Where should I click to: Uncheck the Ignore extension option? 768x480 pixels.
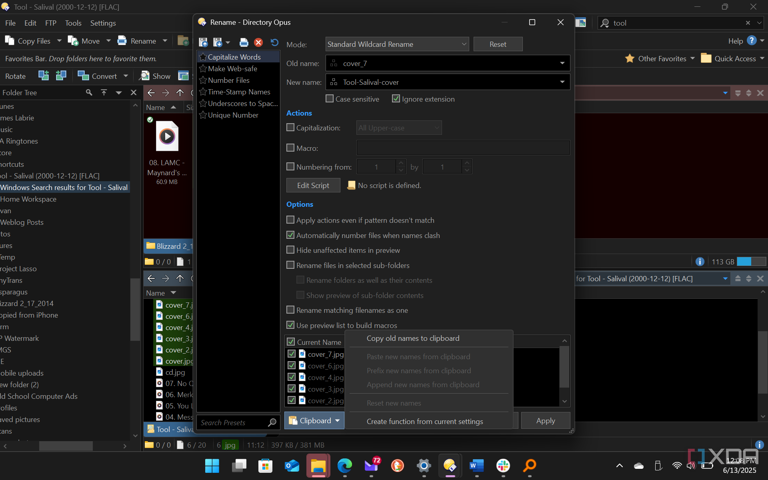(396, 99)
